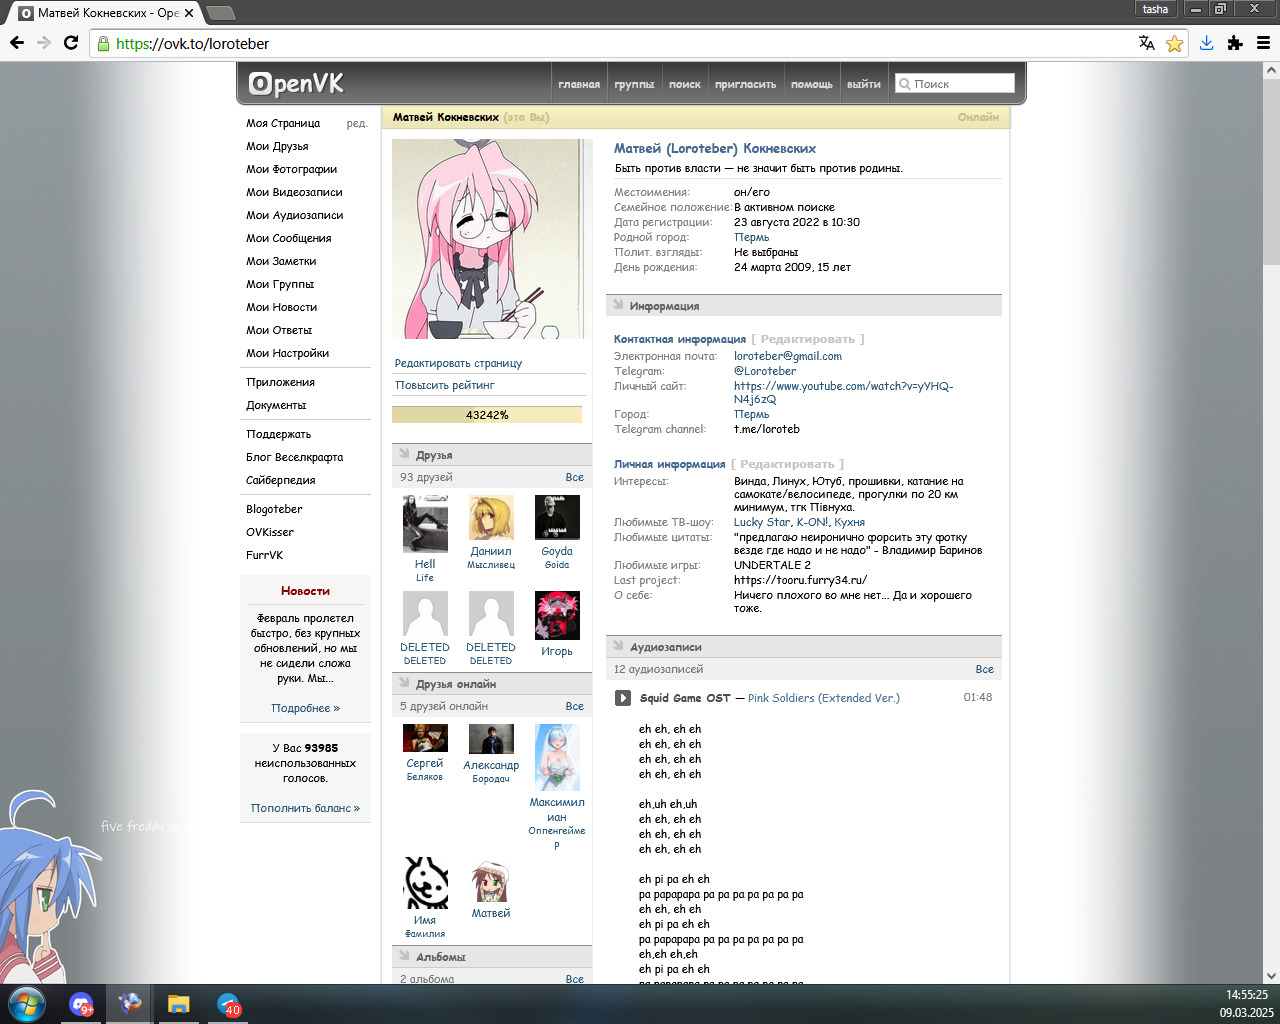Open browser downloads arrow icon
This screenshot has width=1280, height=1024.
[1207, 43]
